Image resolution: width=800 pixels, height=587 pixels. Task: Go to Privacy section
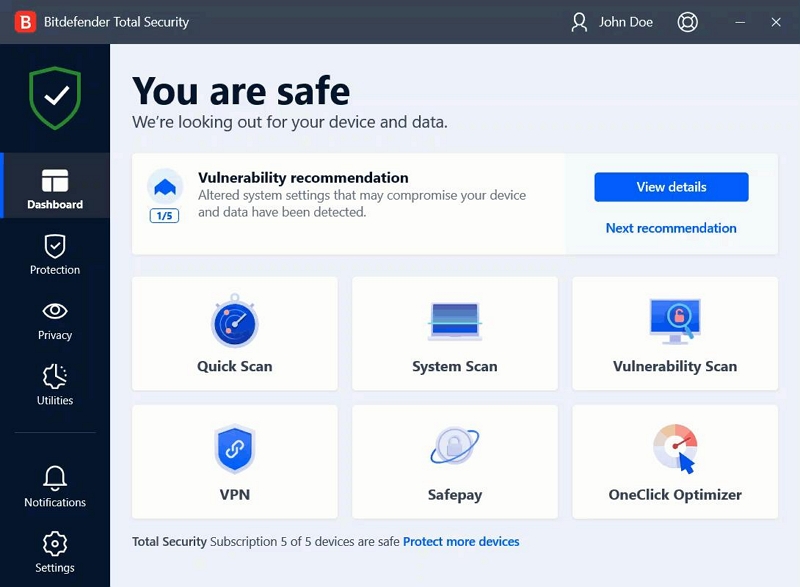point(55,320)
